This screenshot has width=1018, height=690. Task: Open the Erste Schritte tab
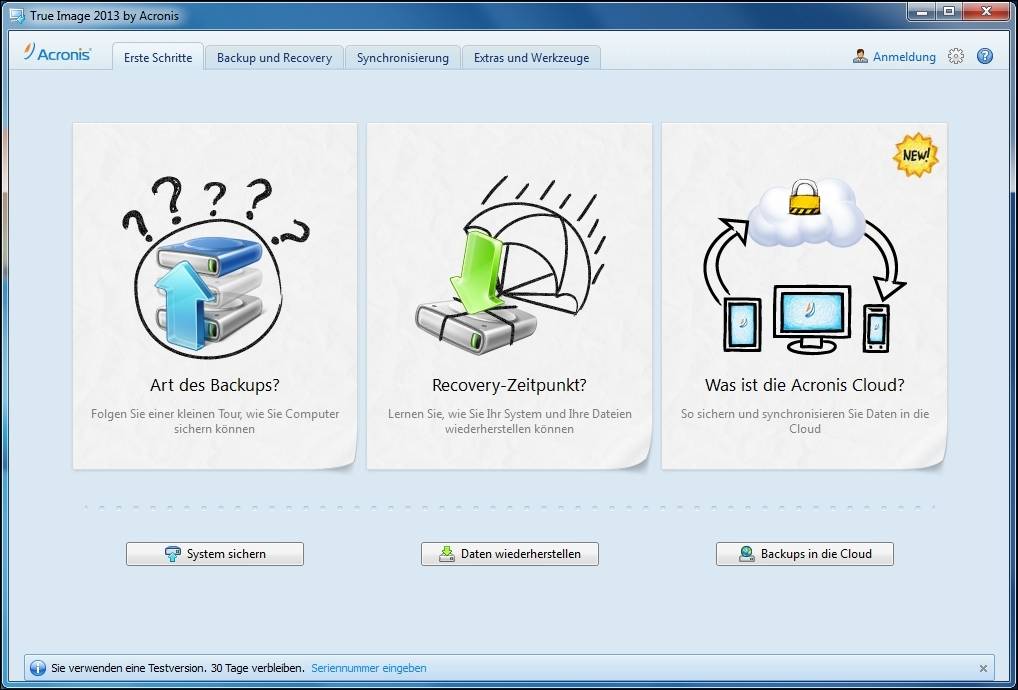(158, 57)
